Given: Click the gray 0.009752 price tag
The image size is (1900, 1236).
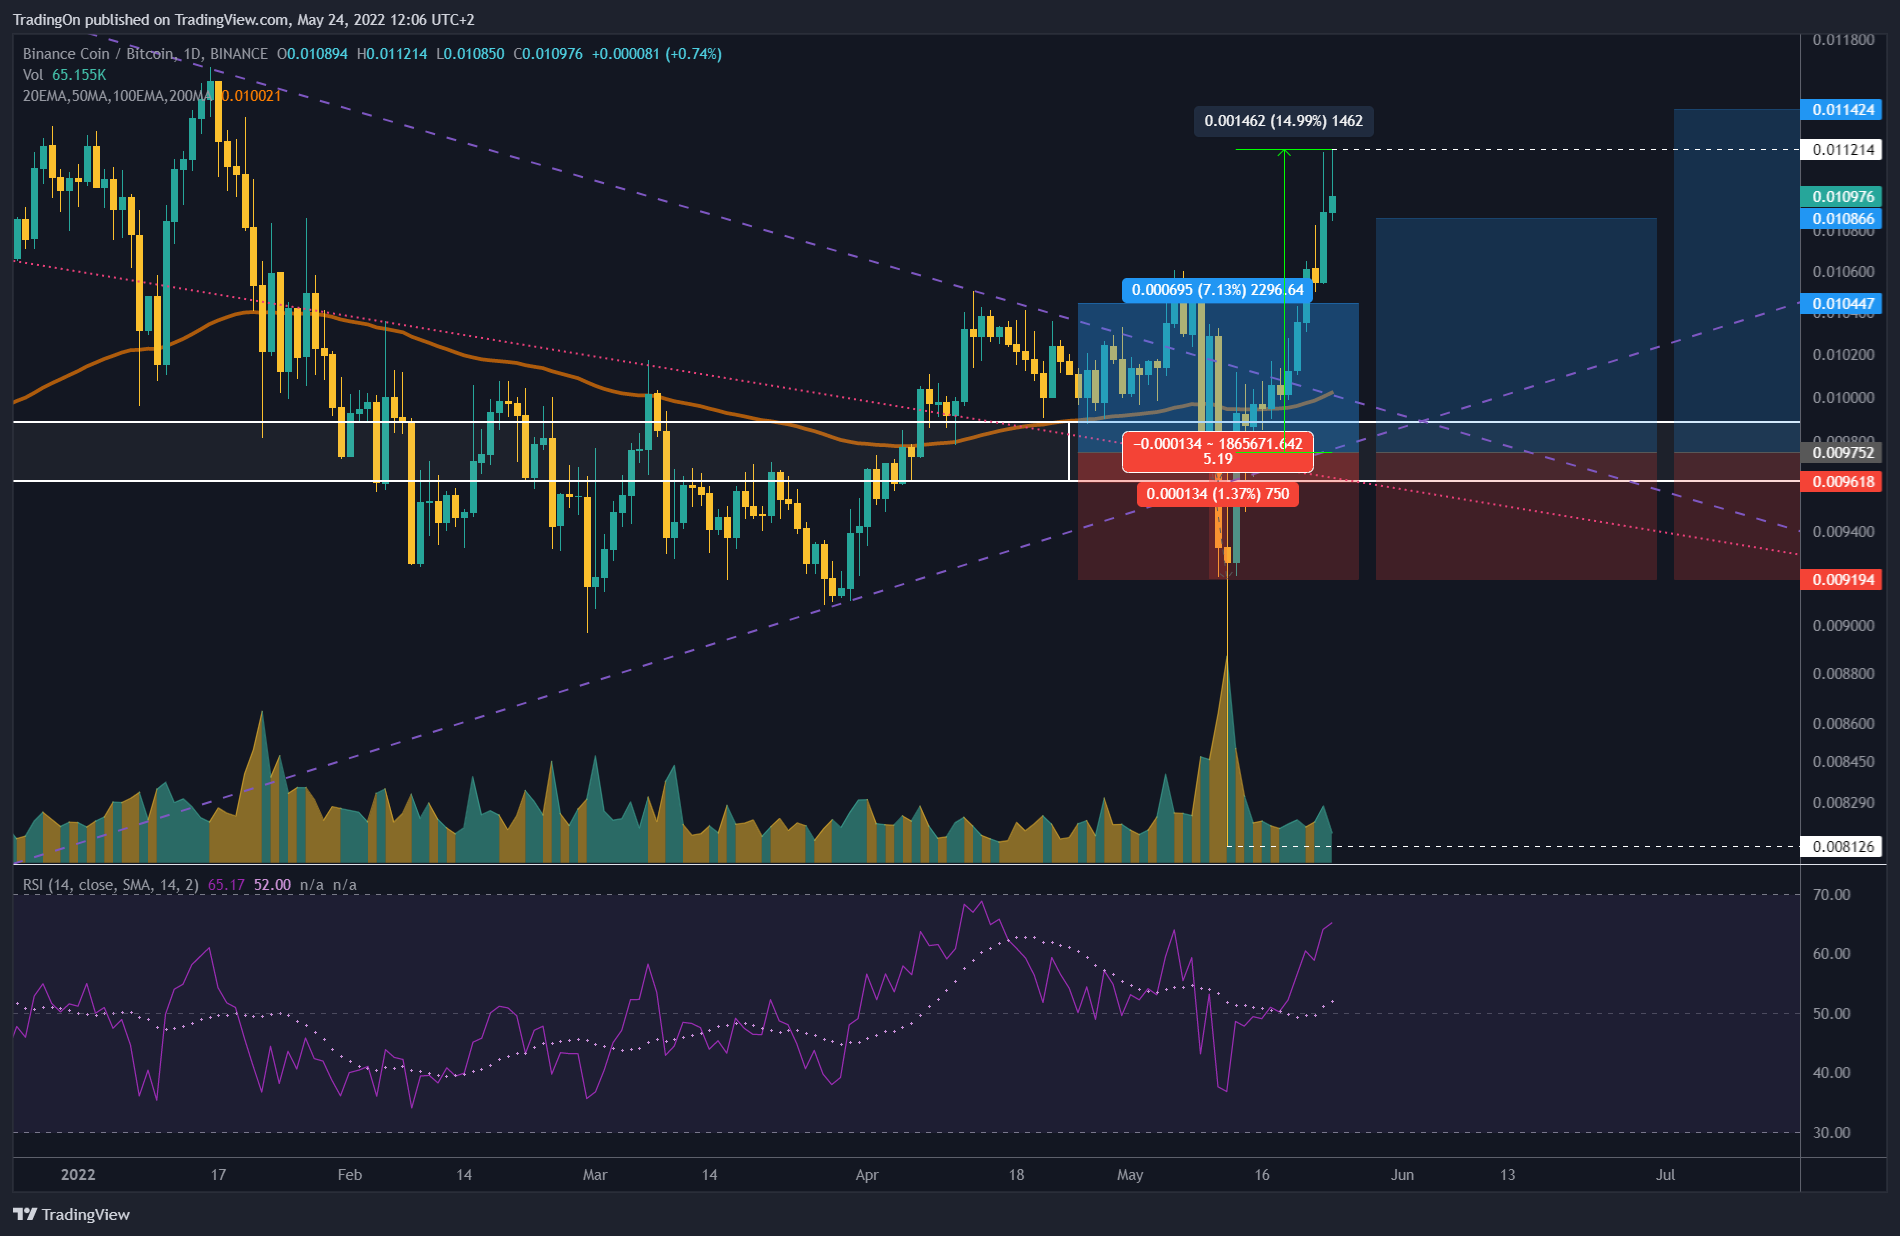Looking at the screenshot, I should click(1843, 452).
